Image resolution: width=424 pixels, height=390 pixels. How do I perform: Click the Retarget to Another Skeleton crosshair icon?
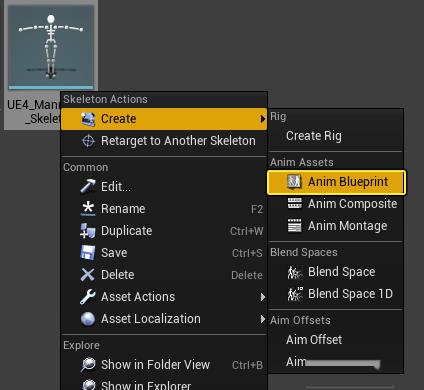pyautogui.click(x=88, y=141)
